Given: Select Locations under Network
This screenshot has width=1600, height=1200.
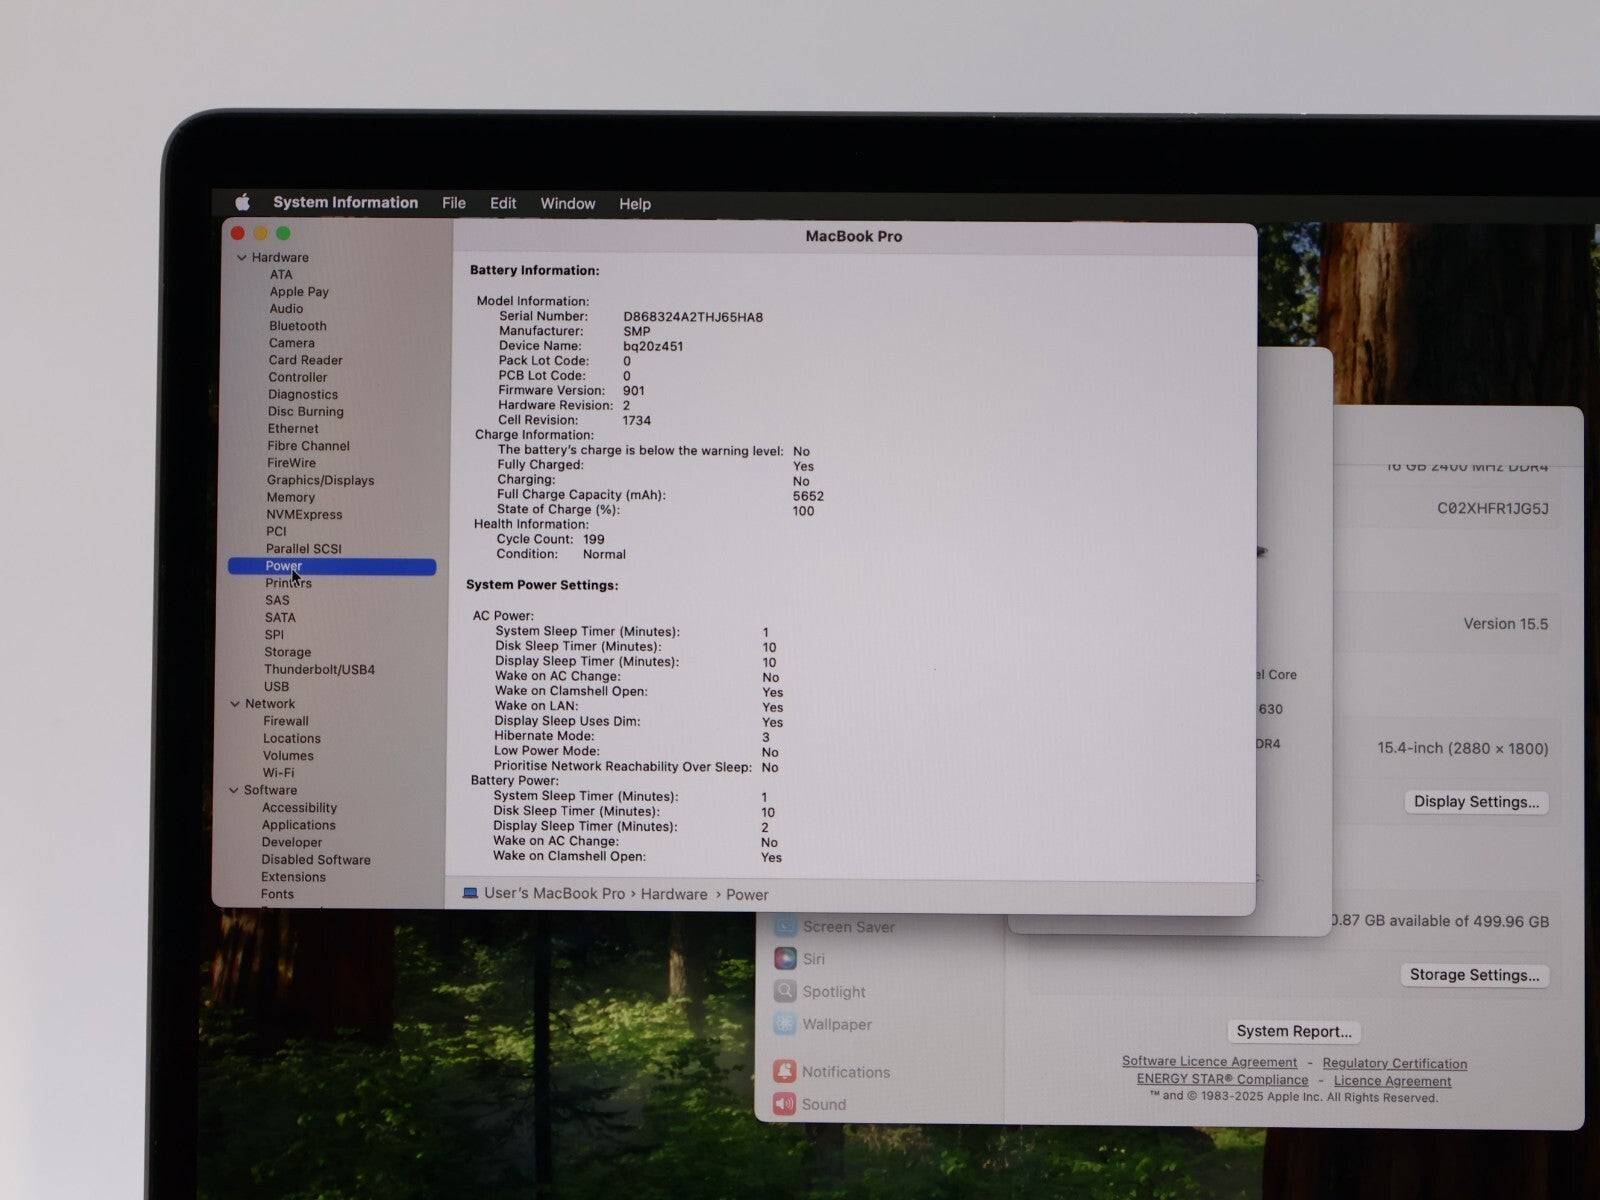Looking at the screenshot, I should click(292, 738).
